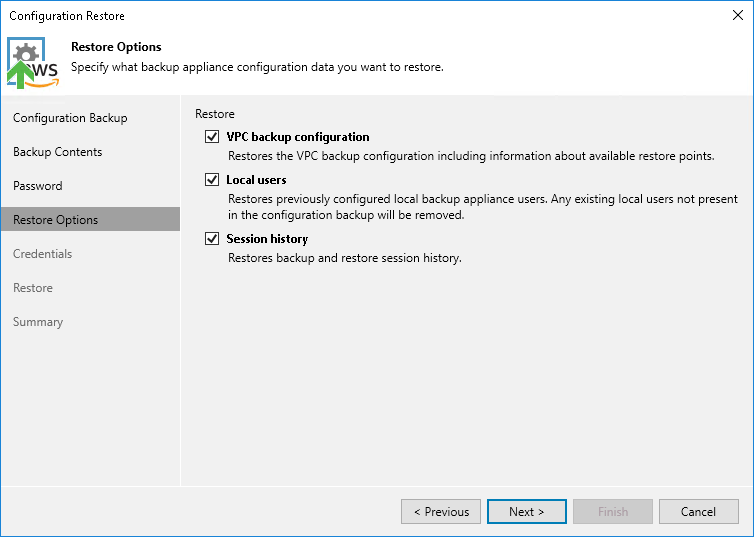This screenshot has height=537, width=754.
Task: Click the VPC backup configuration label
Action: 298,137
